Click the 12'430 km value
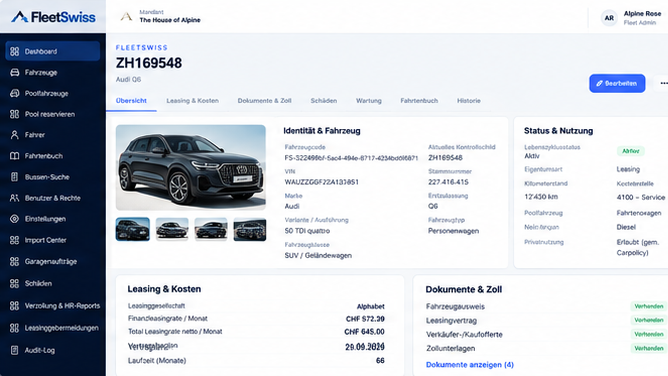This screenshot has width=668, height=376. 541,197
